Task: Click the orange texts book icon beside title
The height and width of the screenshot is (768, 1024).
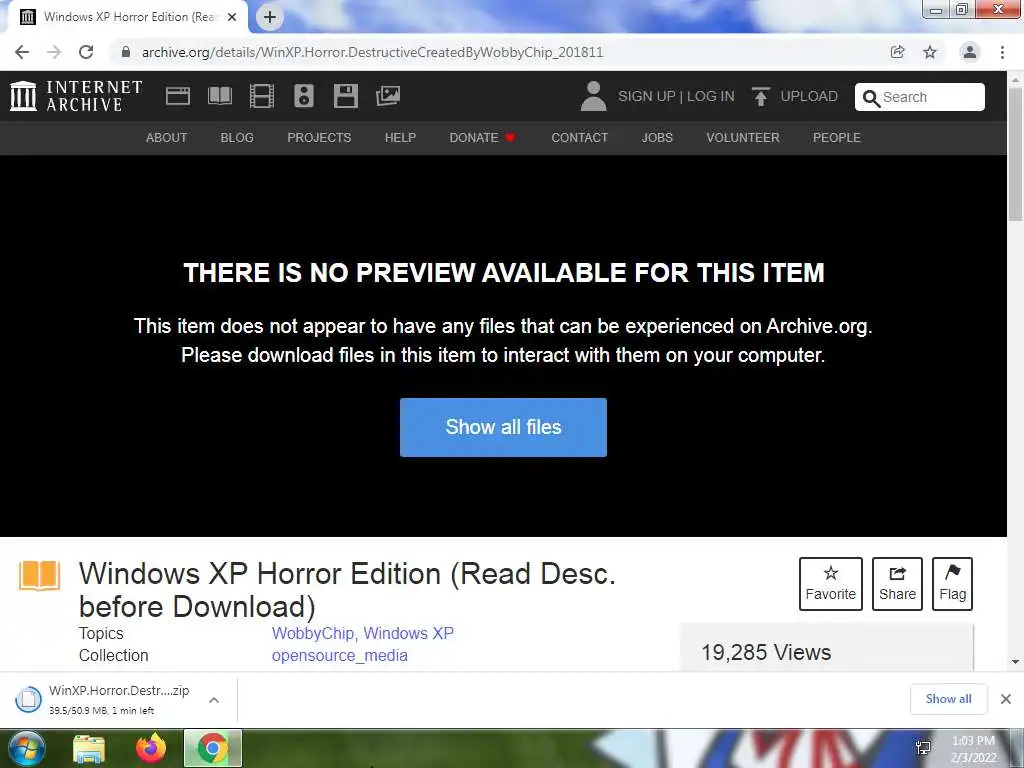Action: coord(39,575)
